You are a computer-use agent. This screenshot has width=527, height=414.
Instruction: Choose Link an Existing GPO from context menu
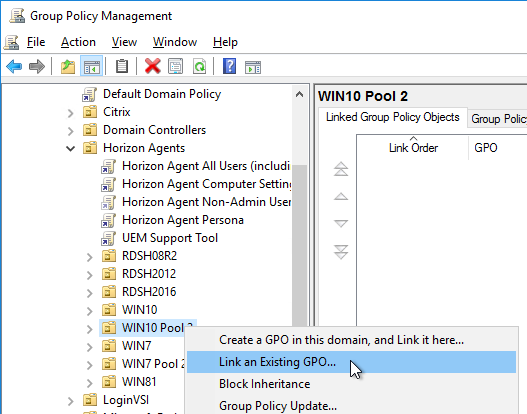[351, 362]
